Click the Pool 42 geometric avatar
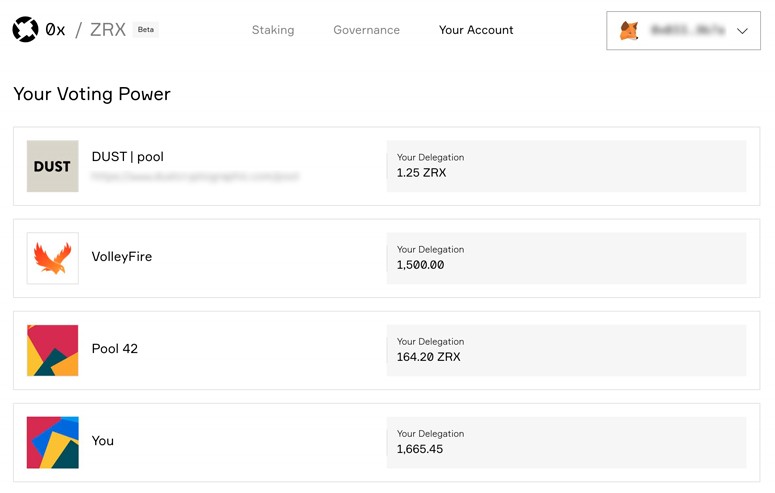775x493 pixels. click(x=52, y=350)
